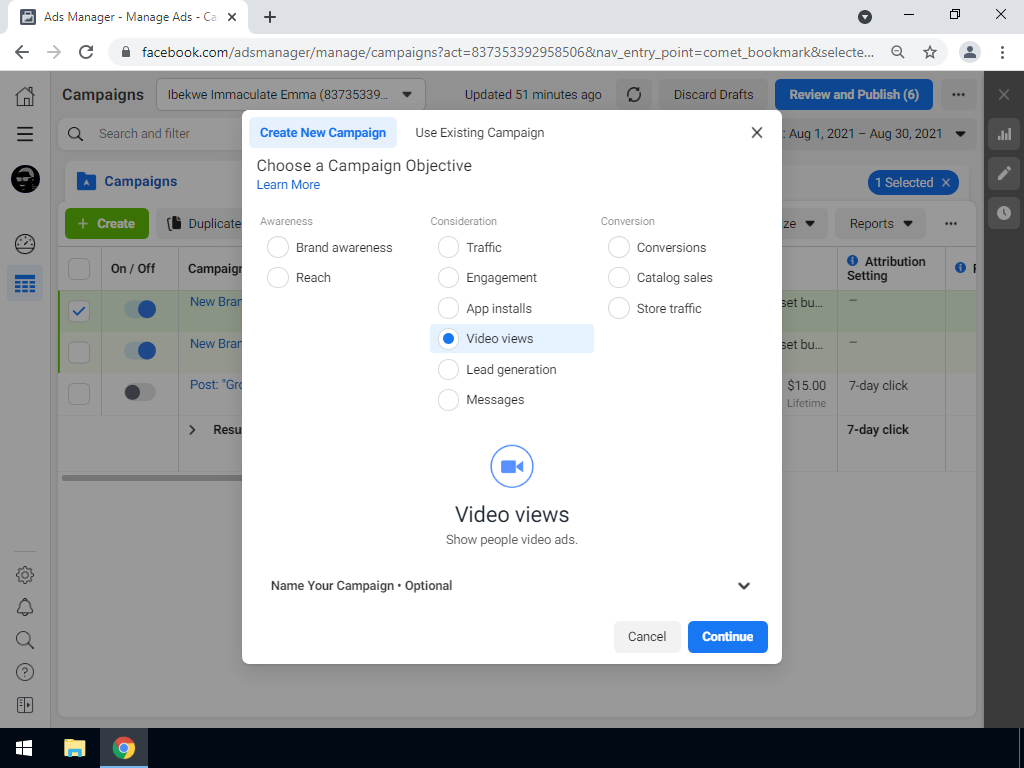
Task: Uncheck the first New Brand campaign row
Action: (x=79, y=311)
